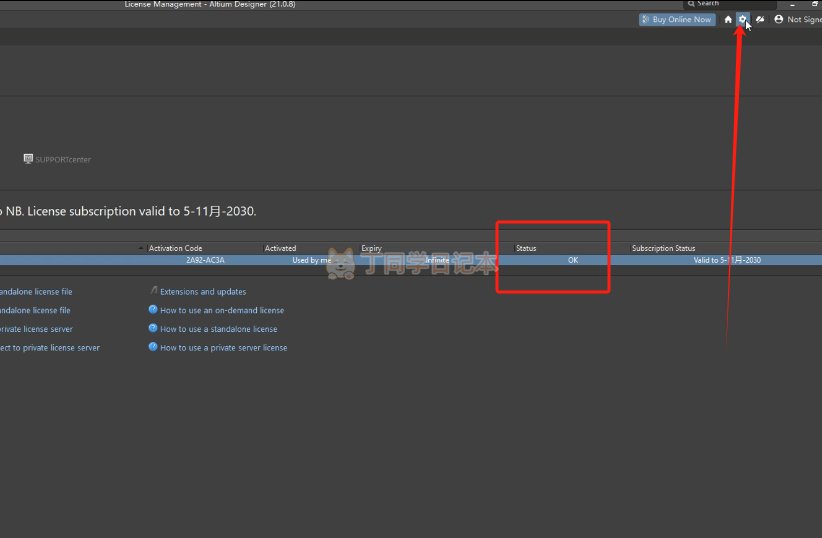This screenshot has width=822, height=538.
Task: Open How to use a private server license
Action: (223, 348)
